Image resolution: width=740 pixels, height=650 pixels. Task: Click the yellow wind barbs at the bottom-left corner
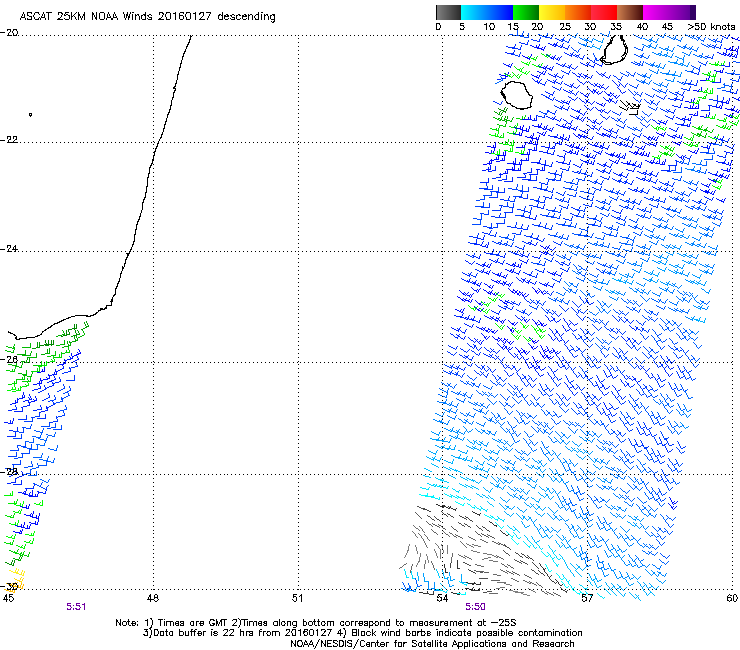click(14, 580)
